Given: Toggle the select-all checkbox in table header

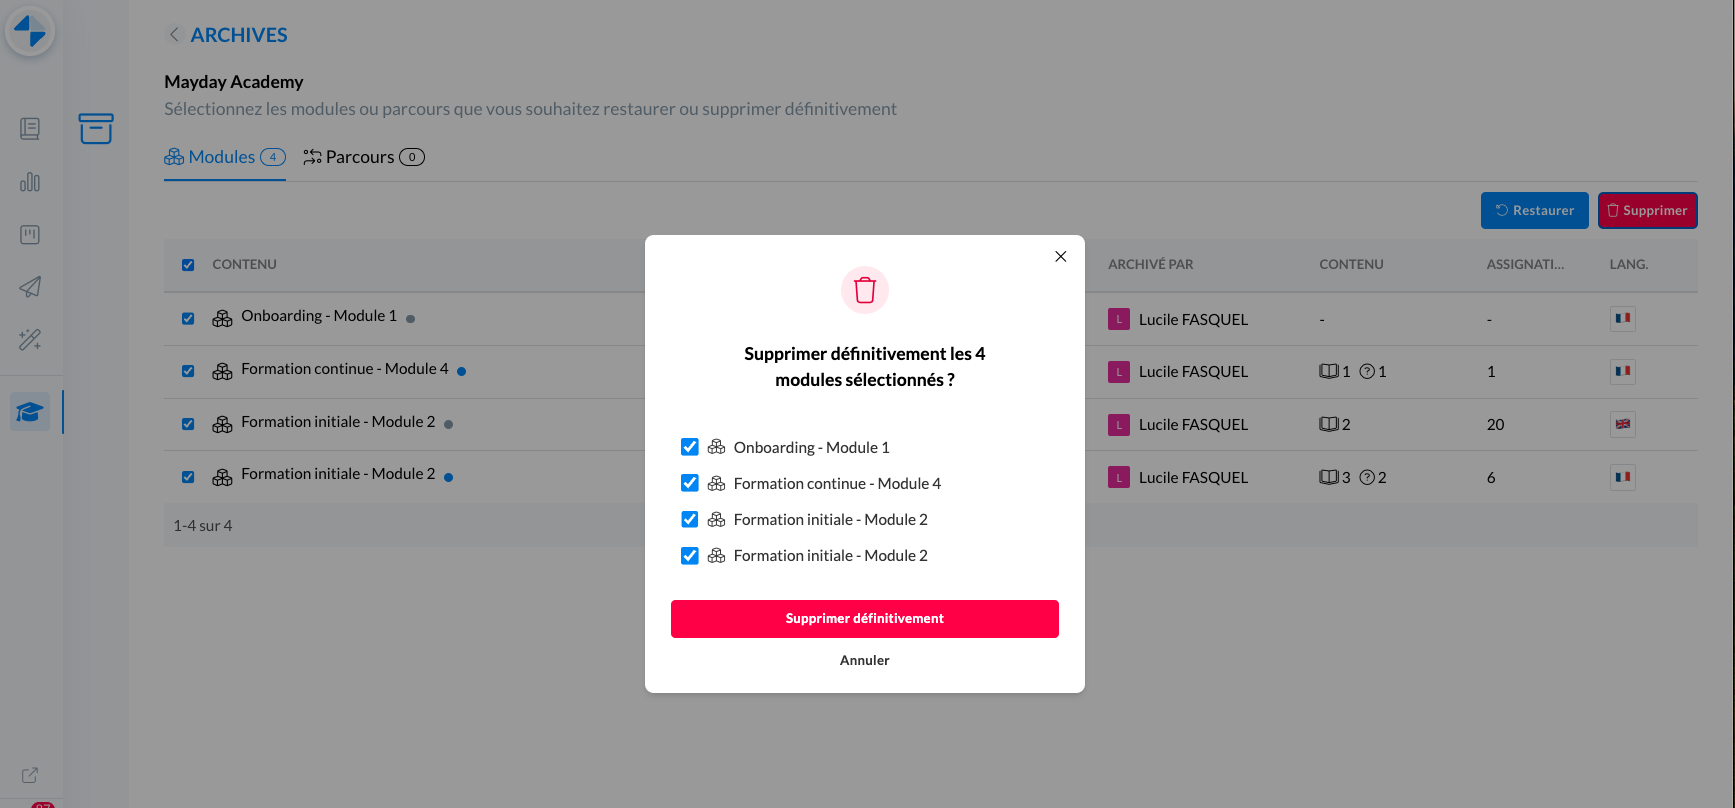Looking at the screenshot, I should pyautogui.click(x=188, y=265).
